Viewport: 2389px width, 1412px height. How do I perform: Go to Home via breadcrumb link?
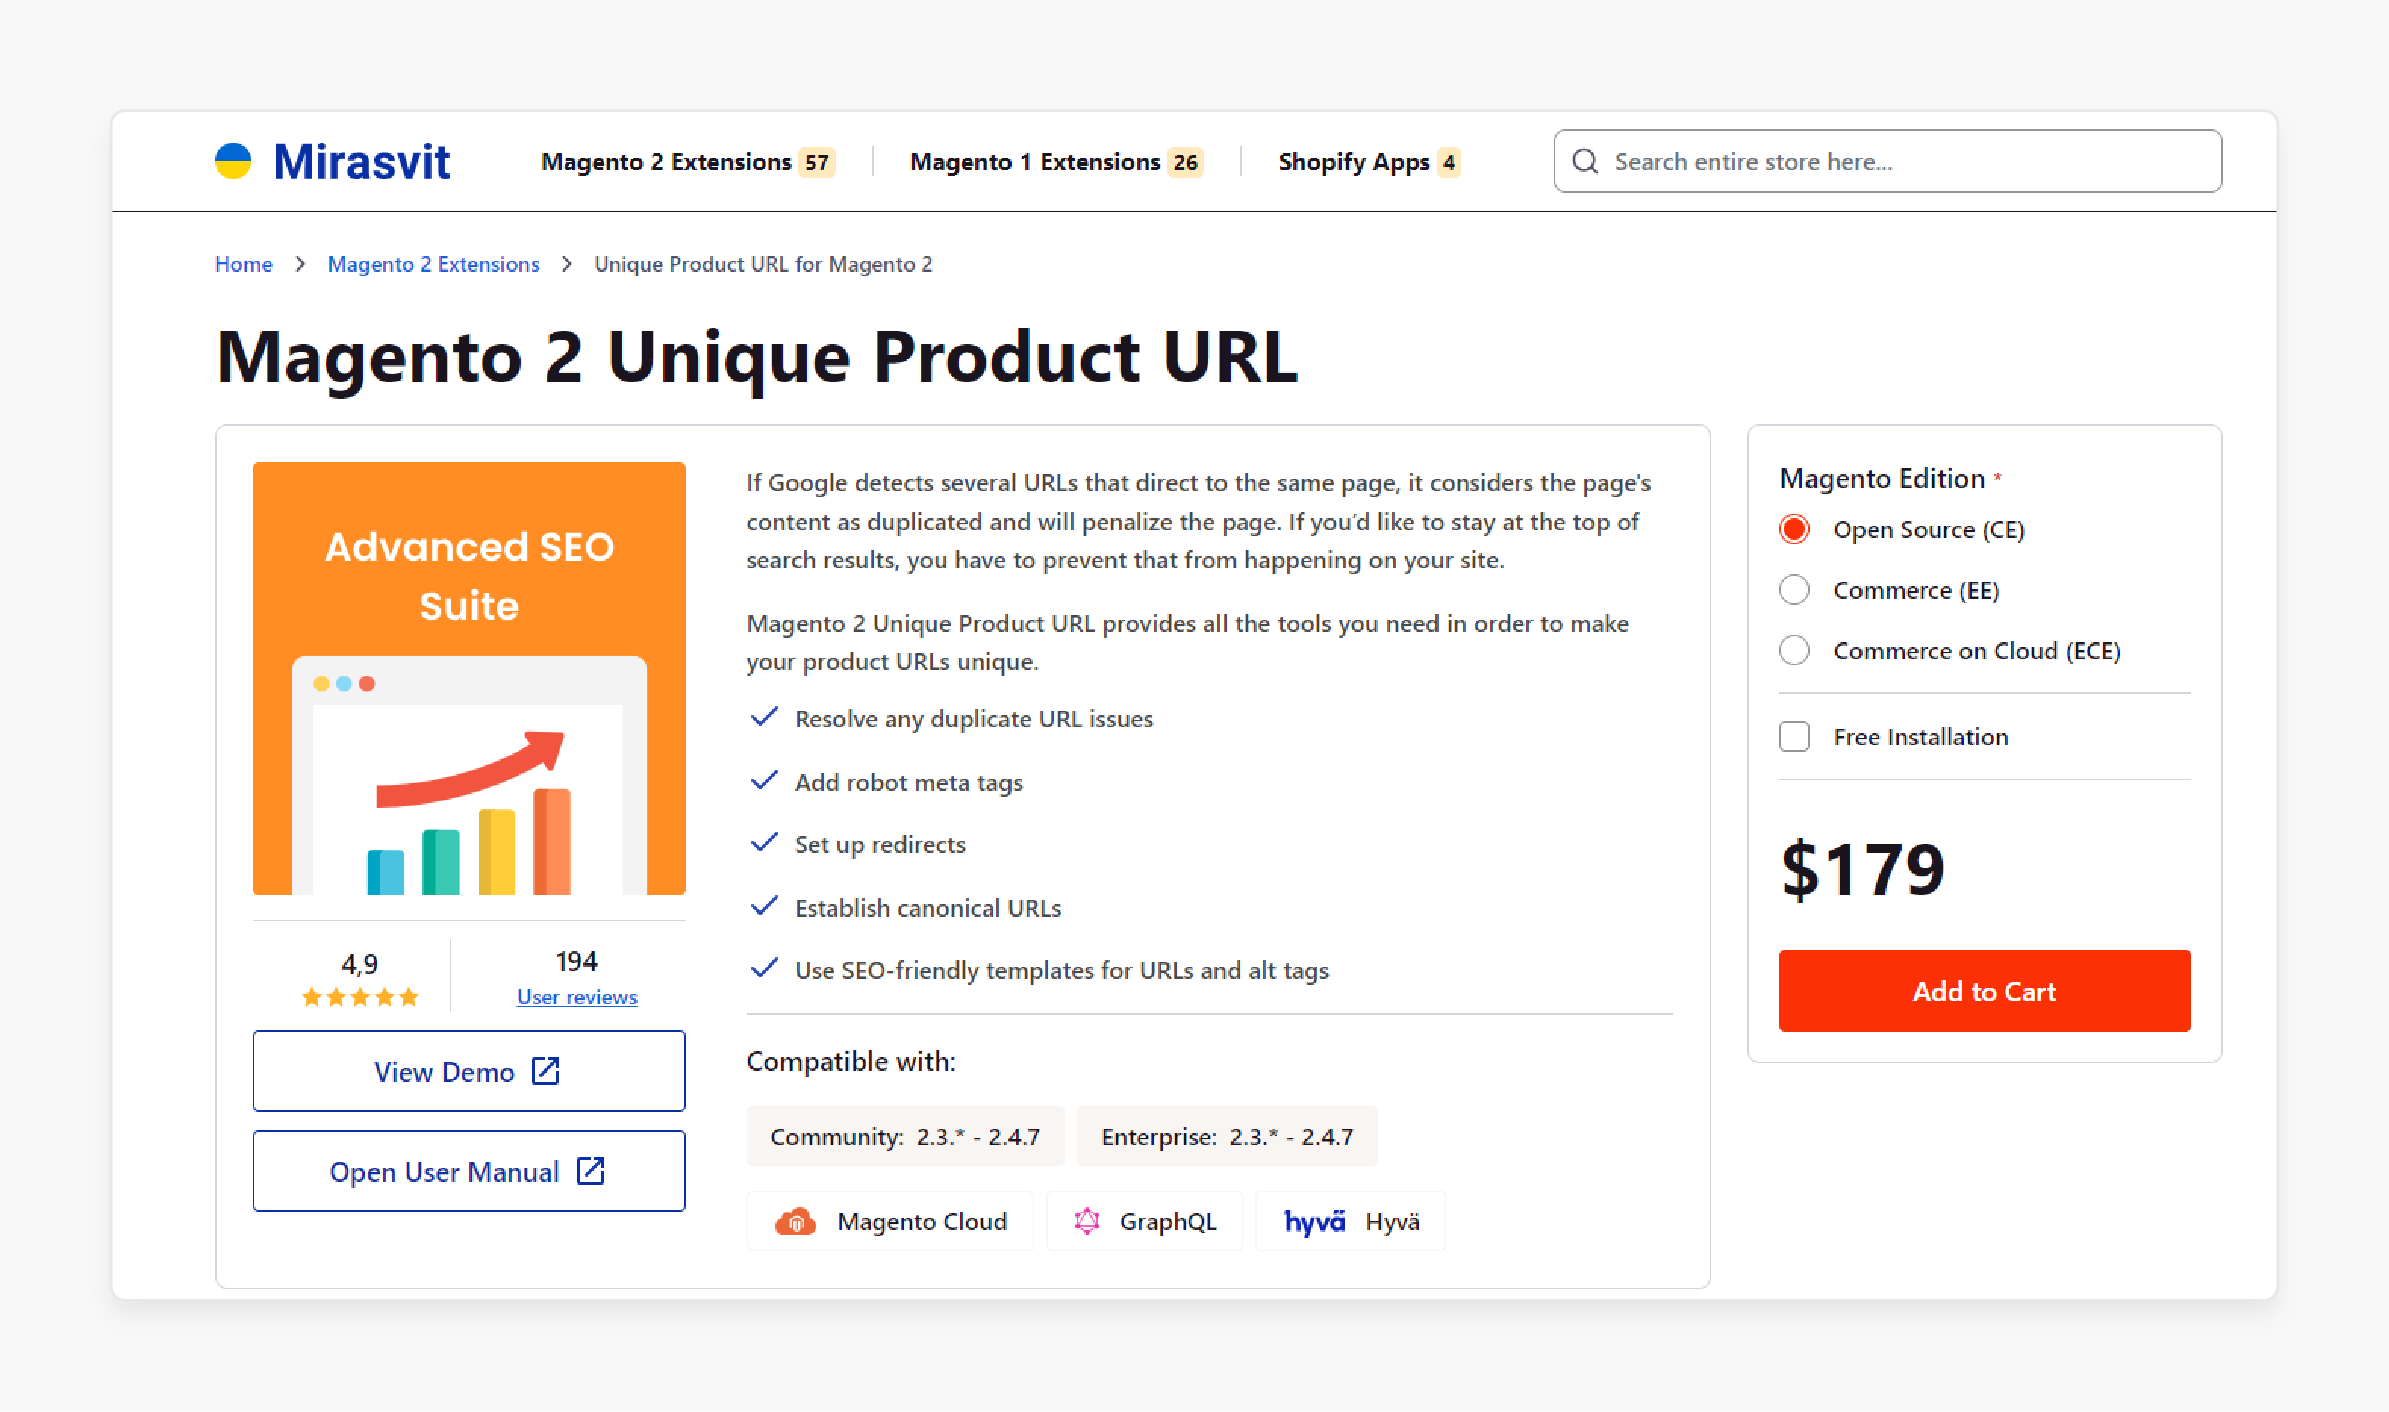click(x=243, y=263)
